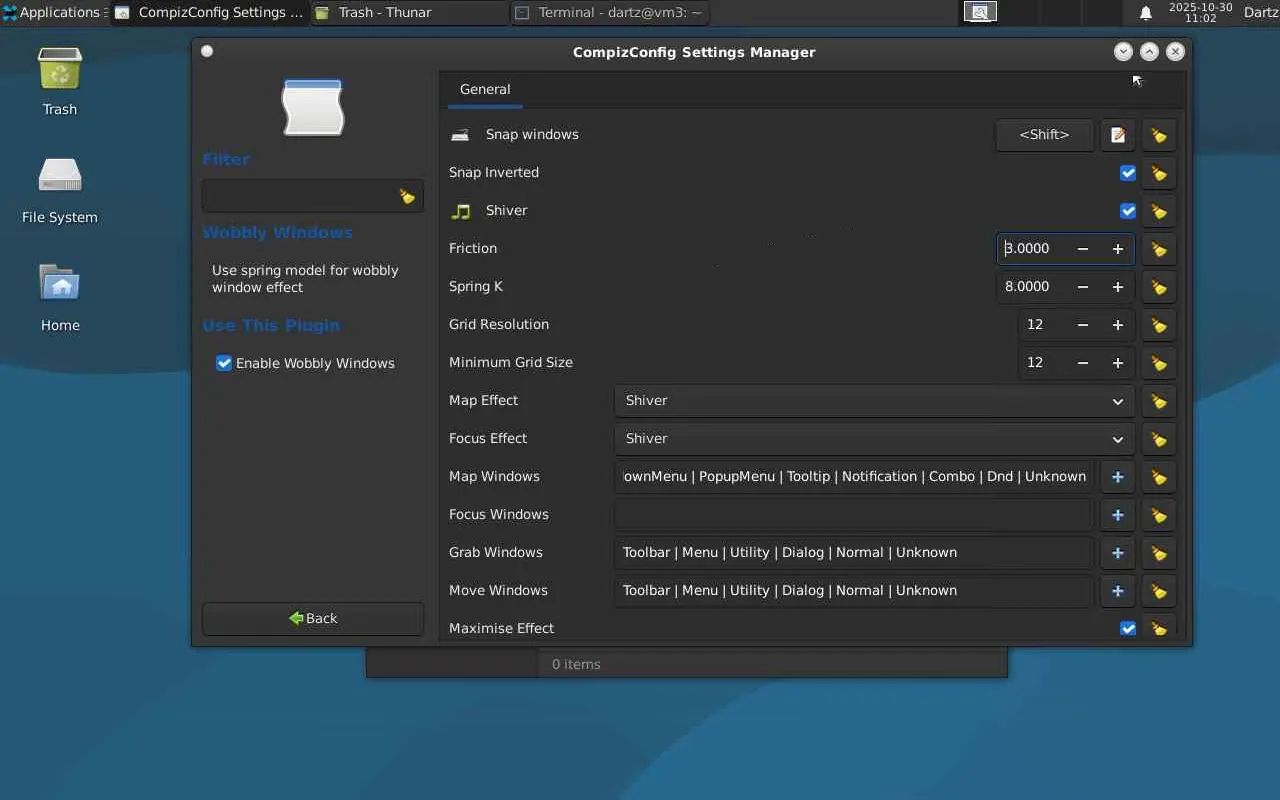Increase Grid Resolution with the plus button
This screenshot has height=800, width=1280.
point(1117,325)
